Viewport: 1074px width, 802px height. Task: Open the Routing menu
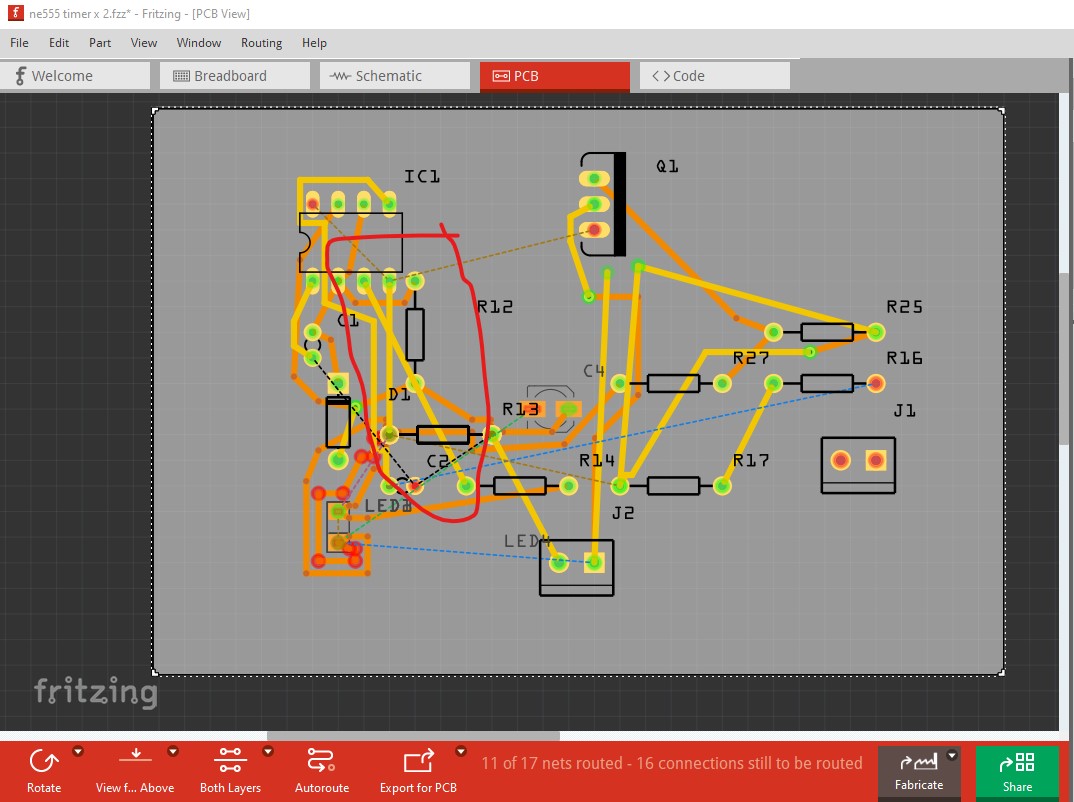(x=261, y=43)
